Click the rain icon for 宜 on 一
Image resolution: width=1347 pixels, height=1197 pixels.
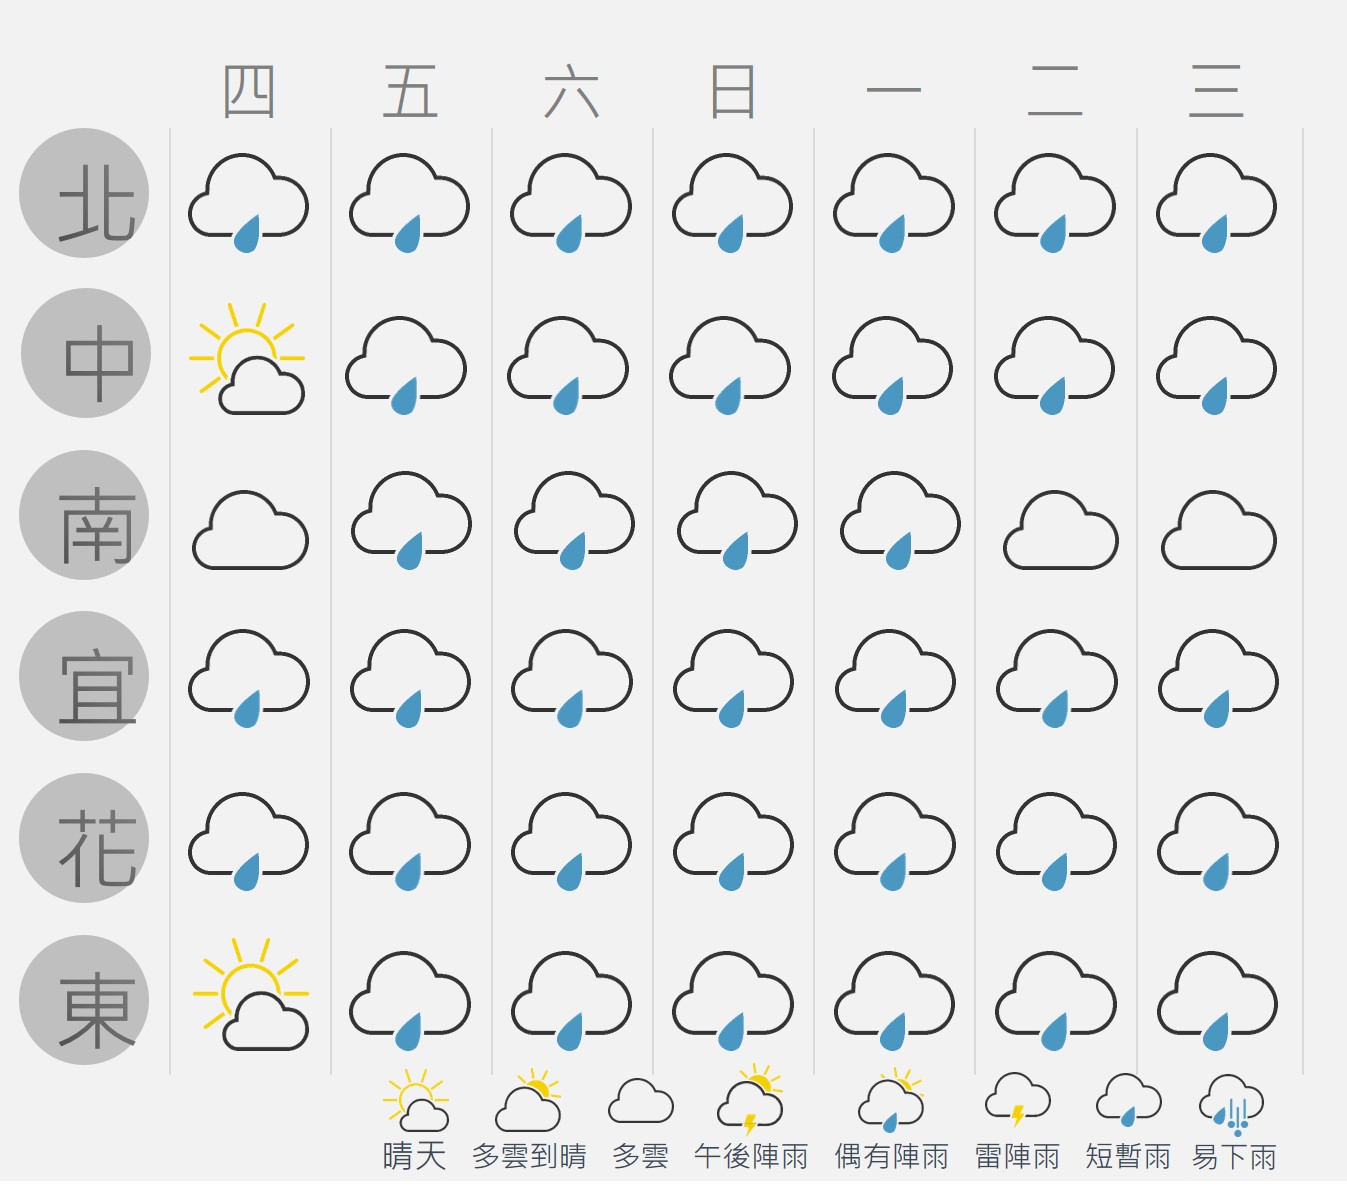[x=895, y=679]
